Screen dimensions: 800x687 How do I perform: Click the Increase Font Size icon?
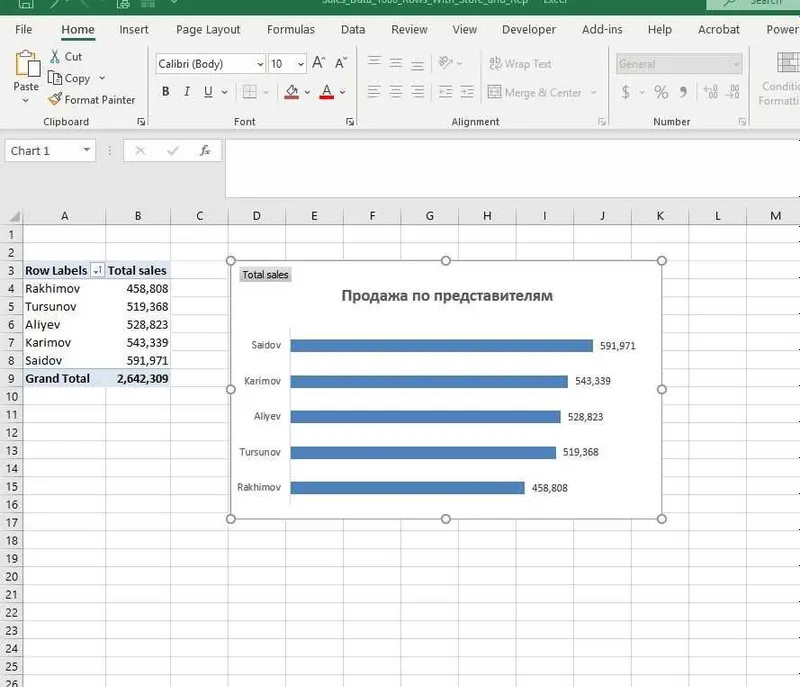click(318, 63)
